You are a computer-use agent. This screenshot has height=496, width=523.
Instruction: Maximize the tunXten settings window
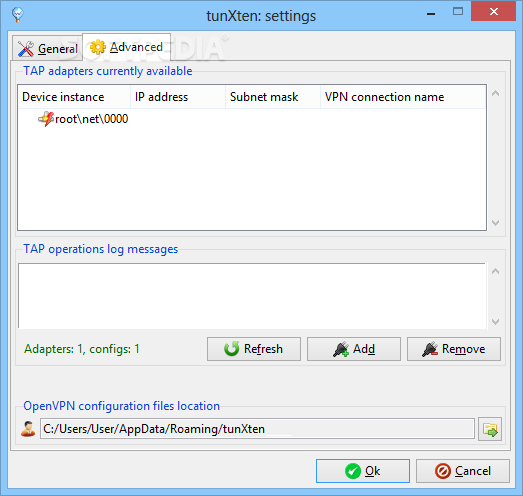click(x=458, y=12)
